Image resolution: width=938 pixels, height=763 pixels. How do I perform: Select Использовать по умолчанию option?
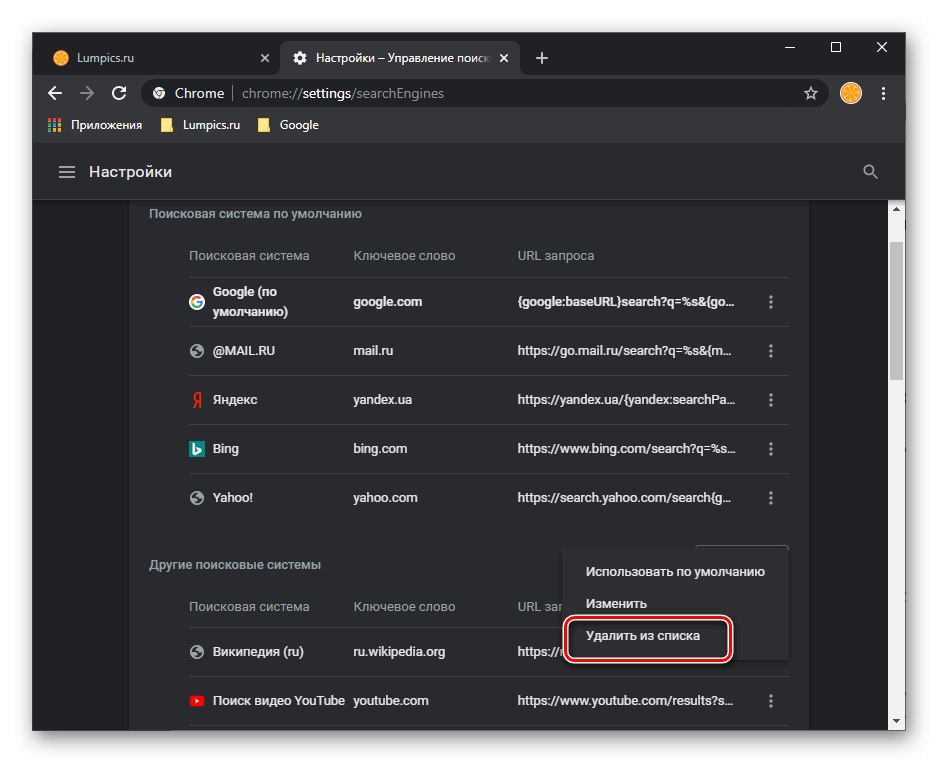coord(674,571)
